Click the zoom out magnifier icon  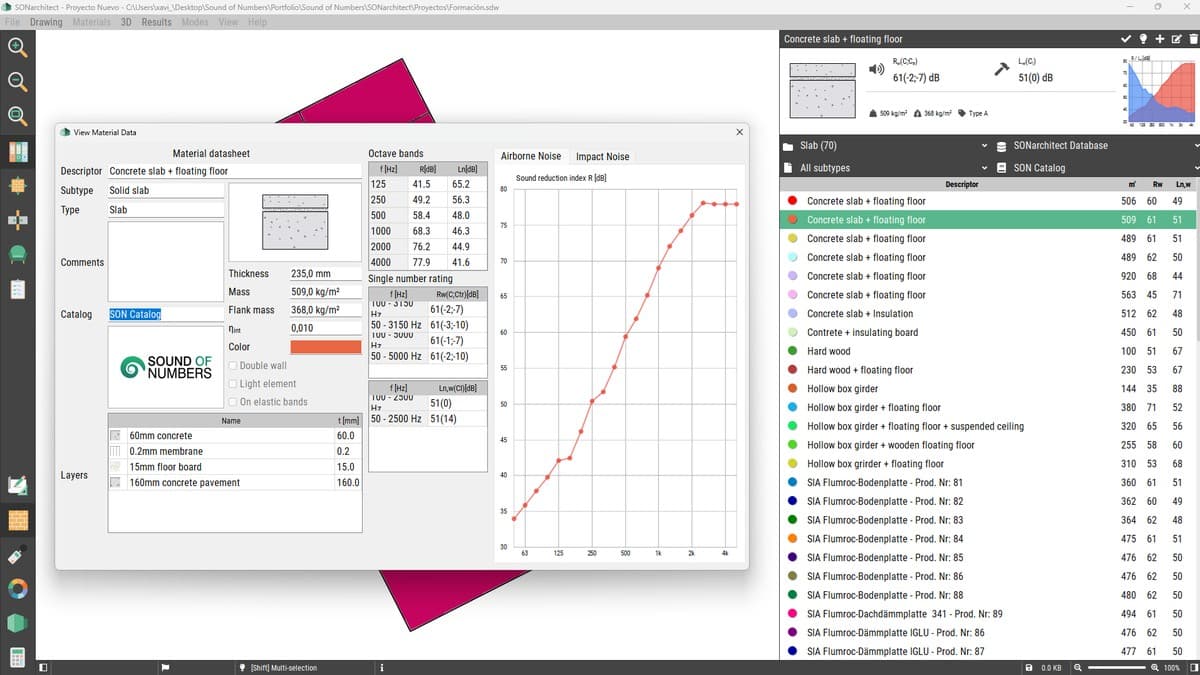[17, 81]
